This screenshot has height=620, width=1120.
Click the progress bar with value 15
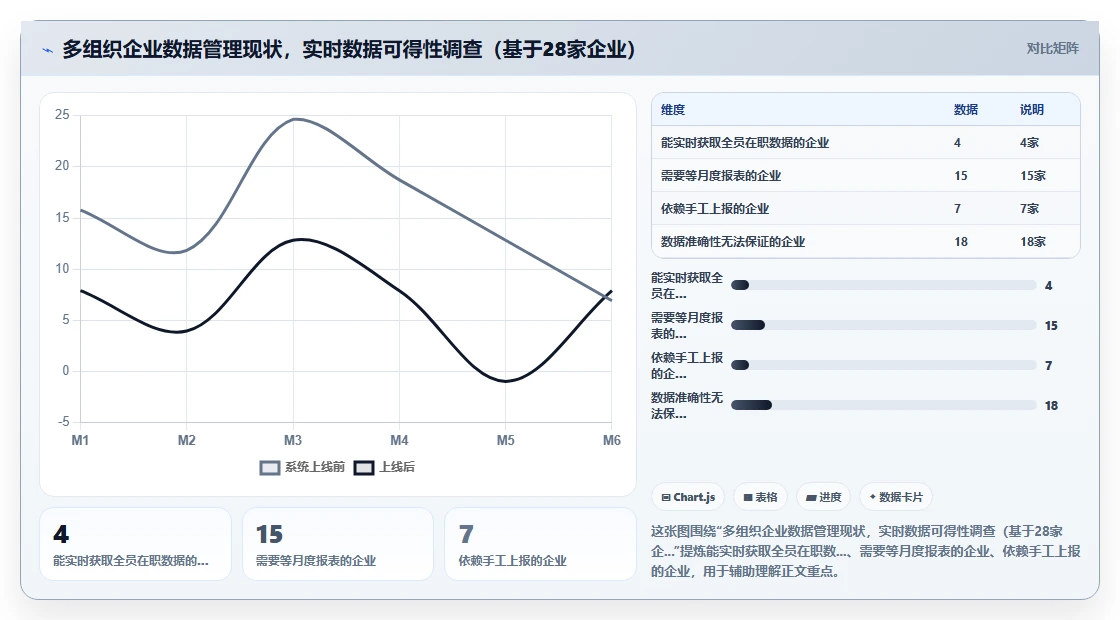[x=884, y=326]
